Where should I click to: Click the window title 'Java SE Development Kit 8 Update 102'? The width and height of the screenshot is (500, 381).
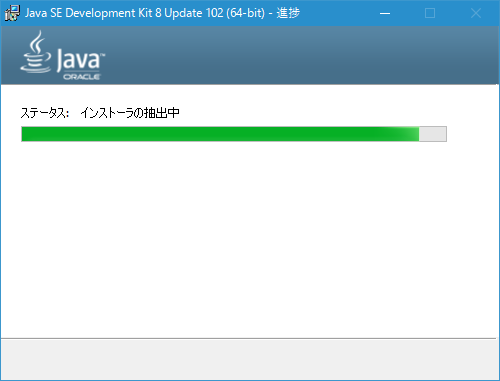(124, 13)
